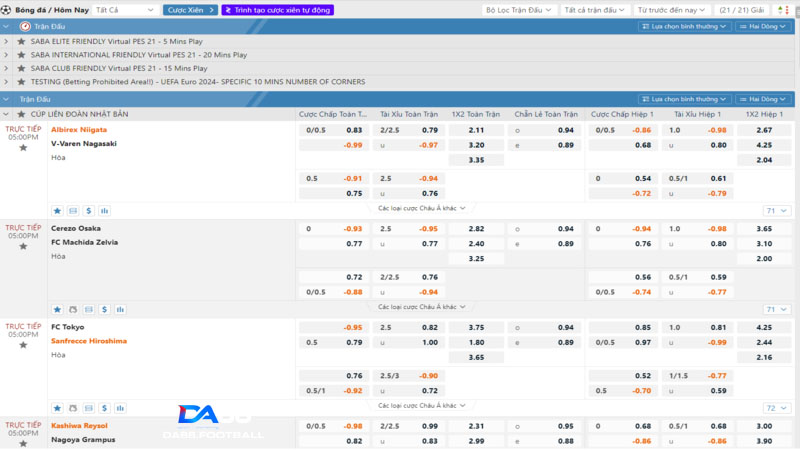The height and width of the screenshot is (450, 800).
Task: Click the blue star icon under FC Tokyo match
Action: coord(57,408)
